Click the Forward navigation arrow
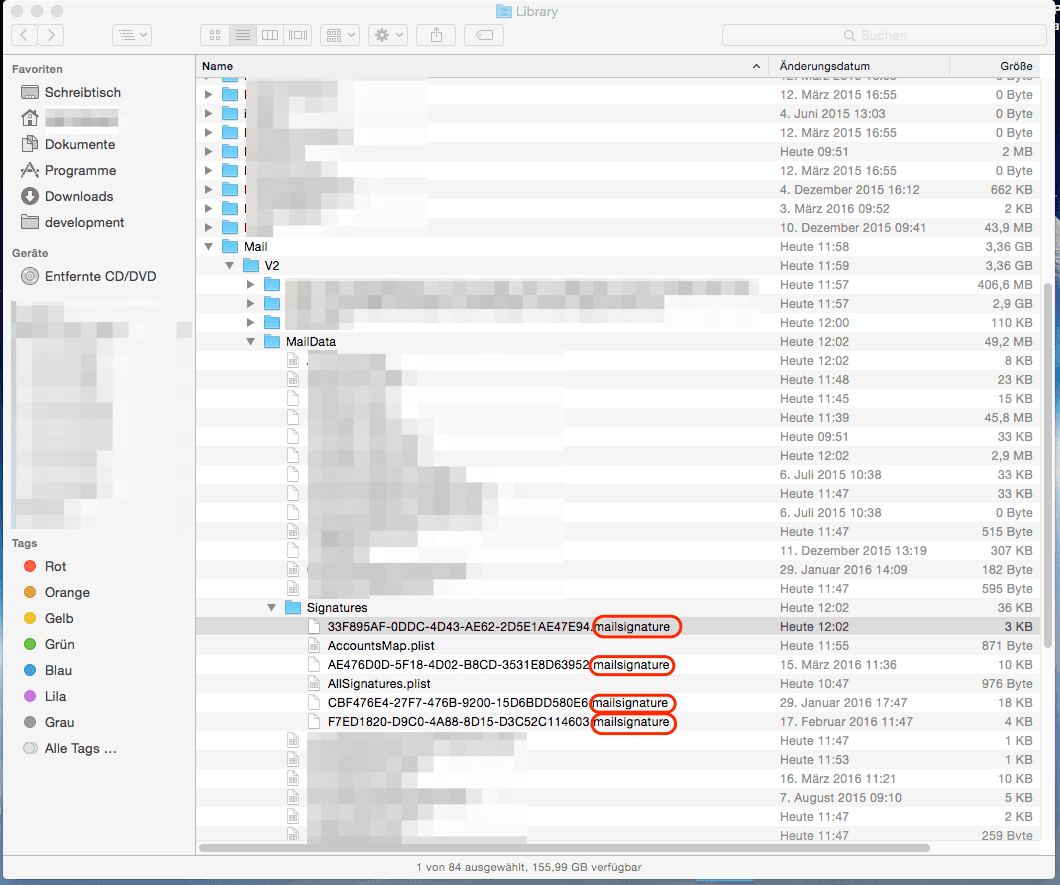The height and width of the screenshot is (885, 1060). point(50,35)
